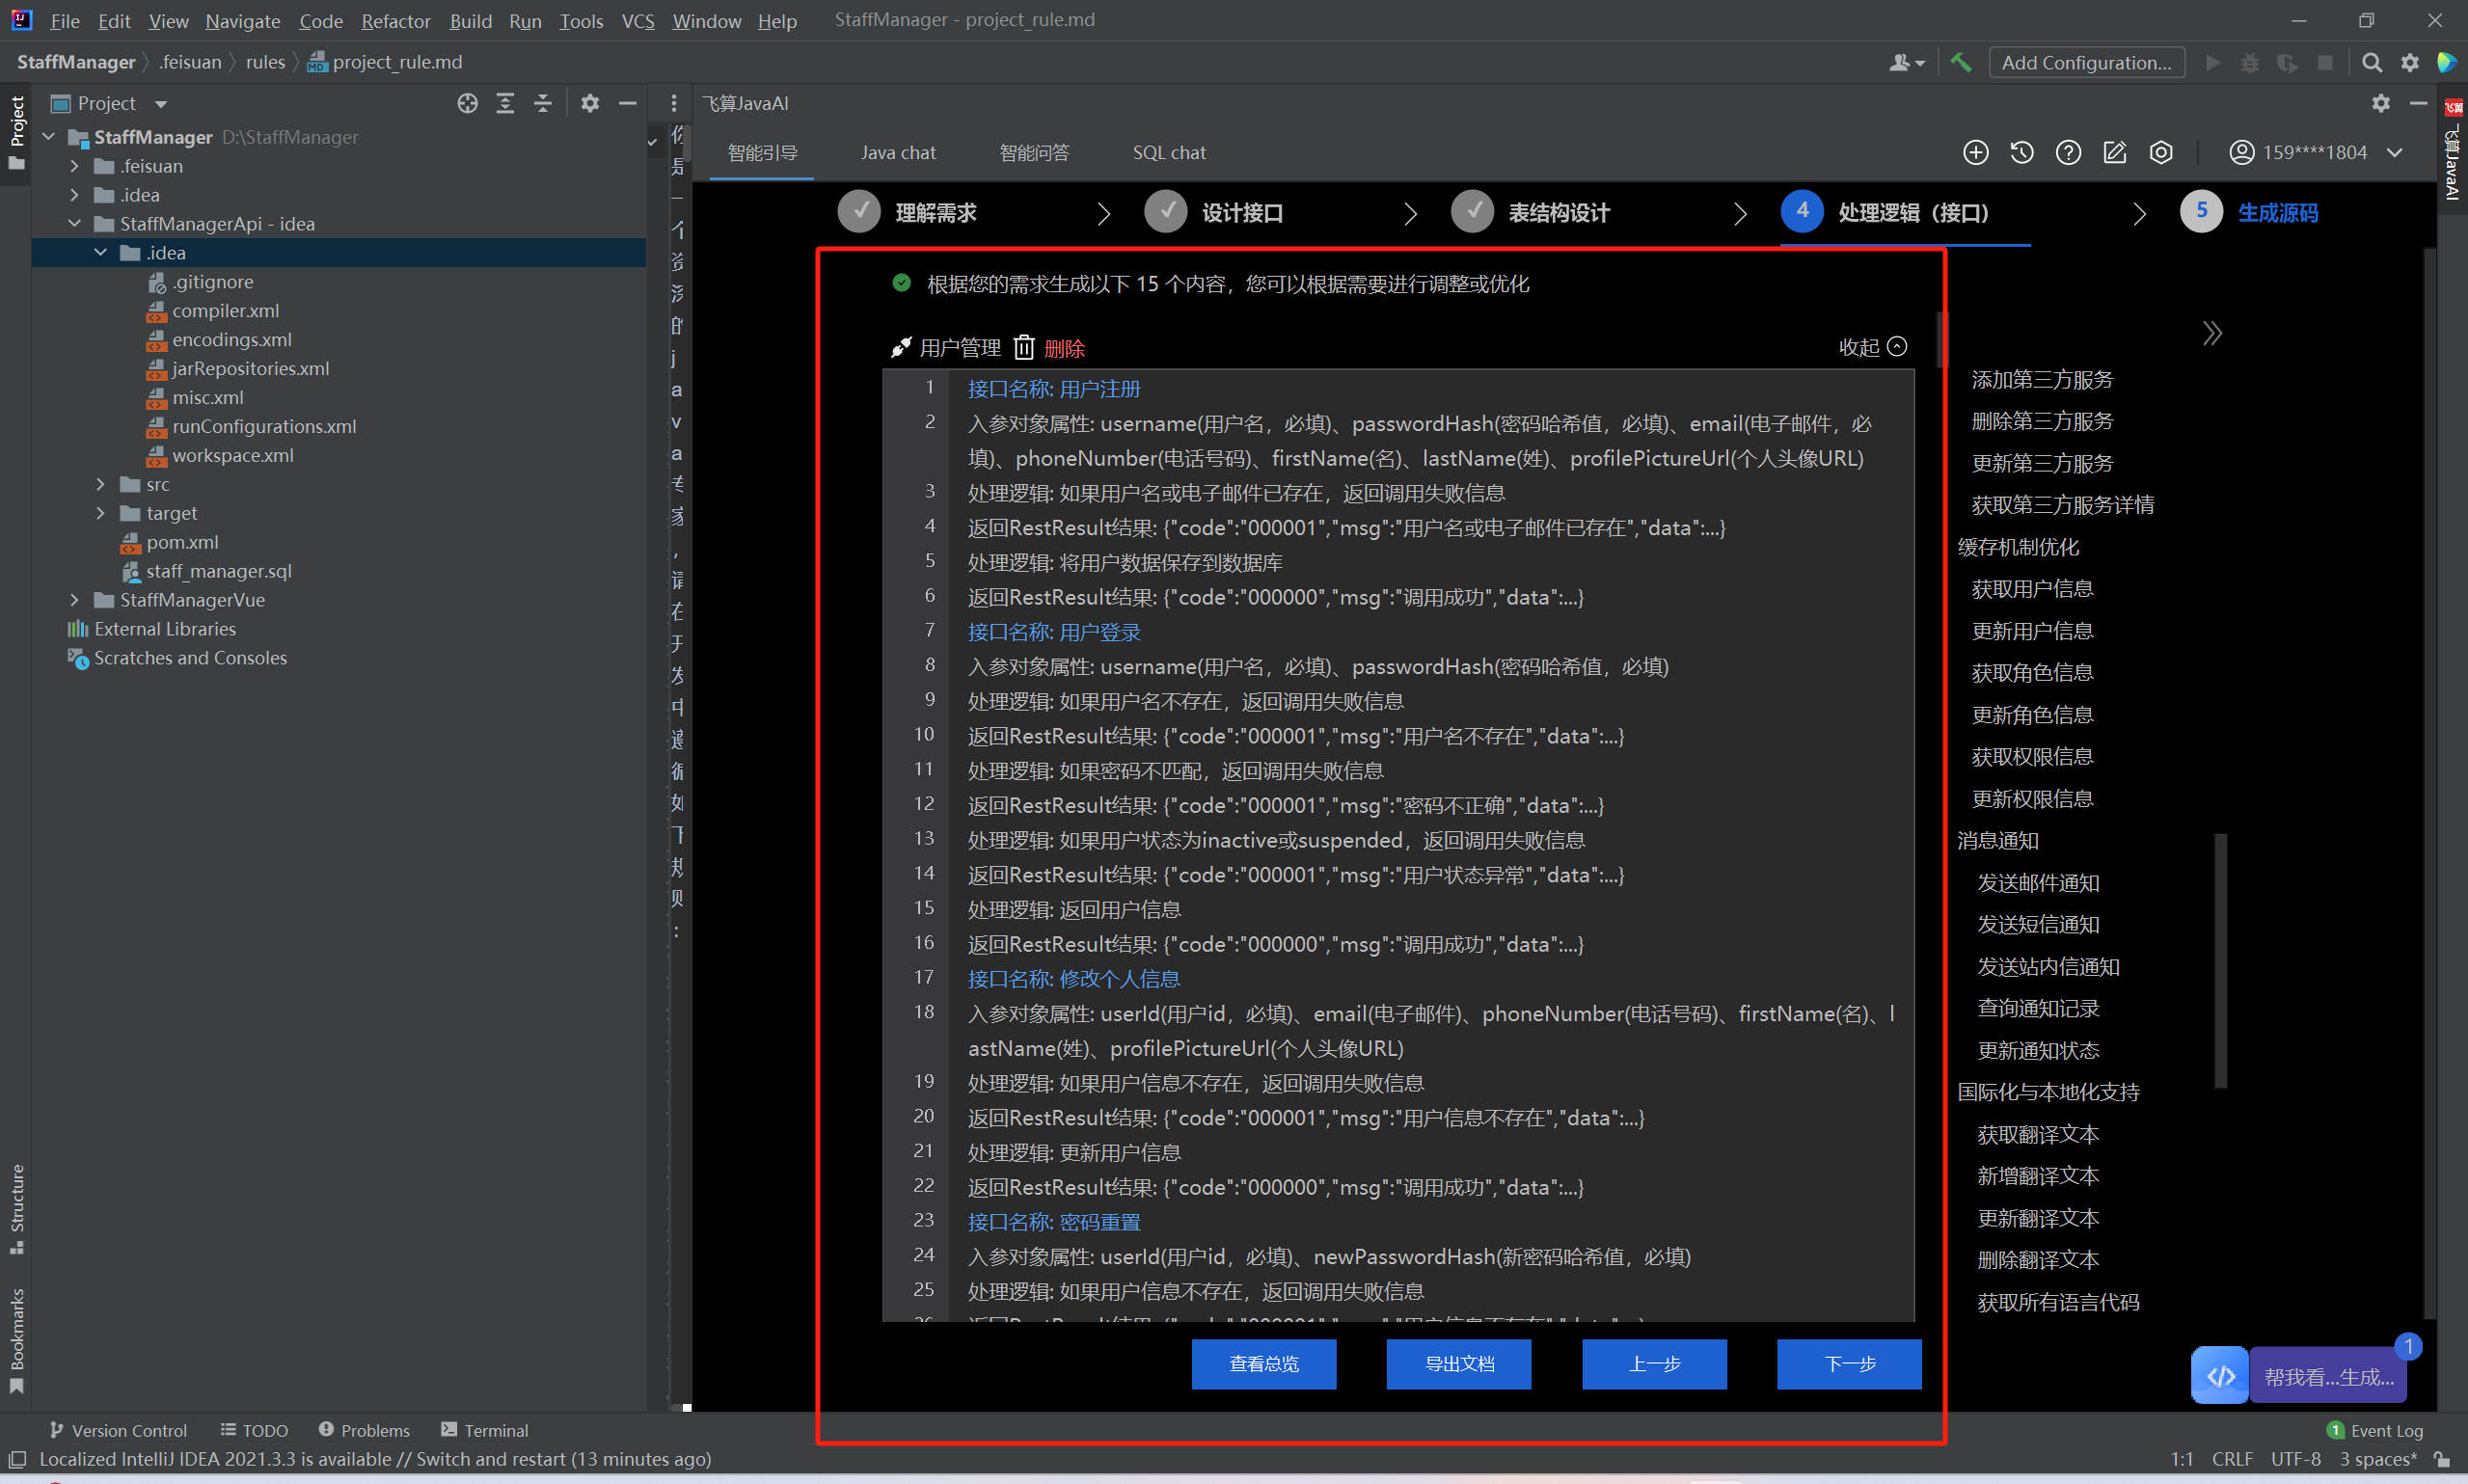Click the hexagon settings icon
Viewport: 2468px width, 1484px height.
click(x=2161, y=152)
